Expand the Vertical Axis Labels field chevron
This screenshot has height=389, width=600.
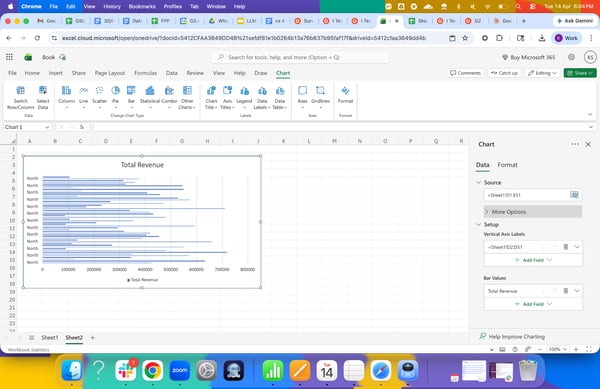pyautogui.click(x=577, y=247)
